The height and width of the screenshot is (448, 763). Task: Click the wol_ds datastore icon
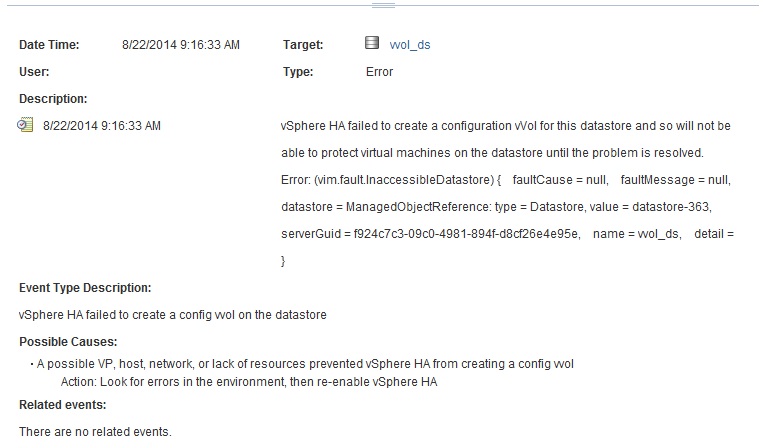(372, 44)
